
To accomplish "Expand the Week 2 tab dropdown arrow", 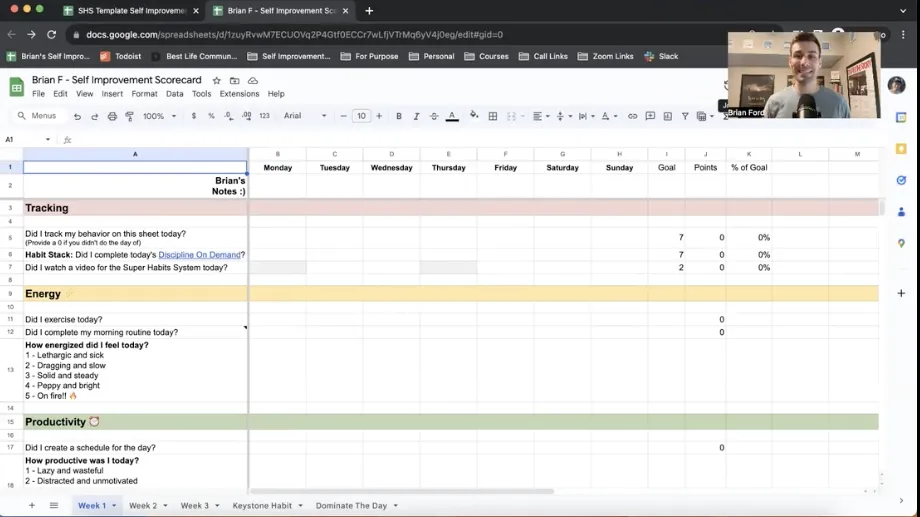I will coord(165,506).
